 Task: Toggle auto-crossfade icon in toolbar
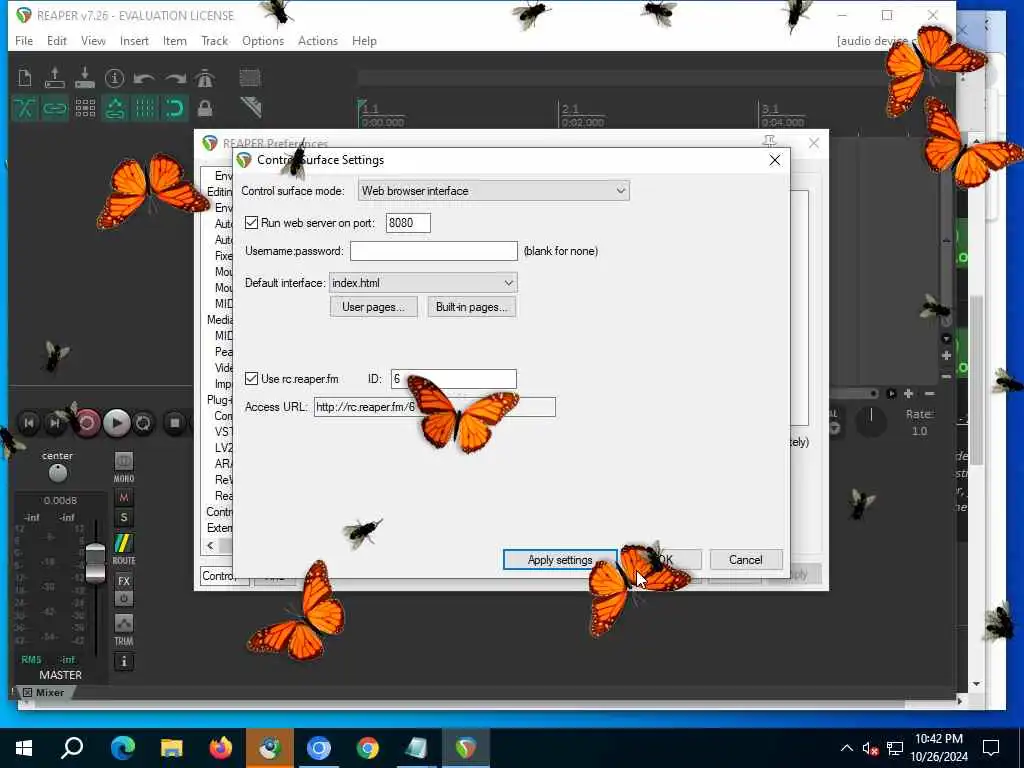pos(25,108)
